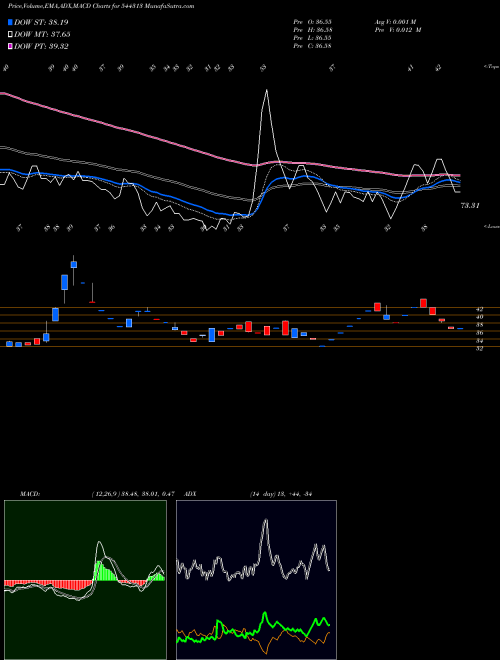Click the 'Pre C: 36.58' value
The height and width of the screenshot is (660, 500).
312,46
